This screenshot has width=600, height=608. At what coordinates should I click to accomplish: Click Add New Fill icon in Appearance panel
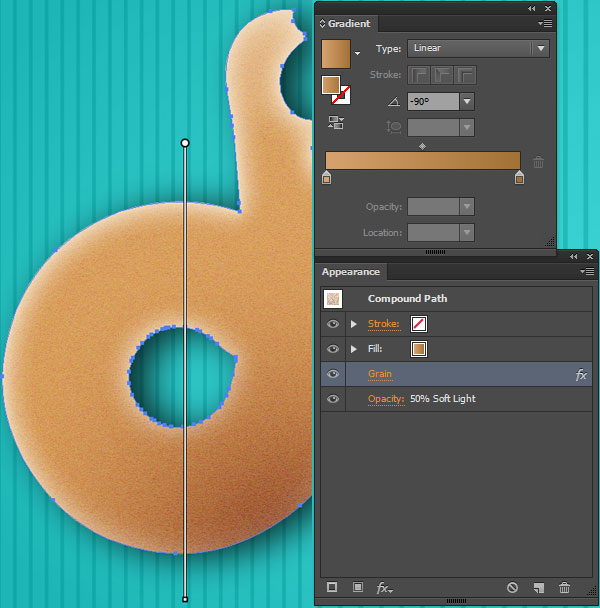(x=357, y=588)
